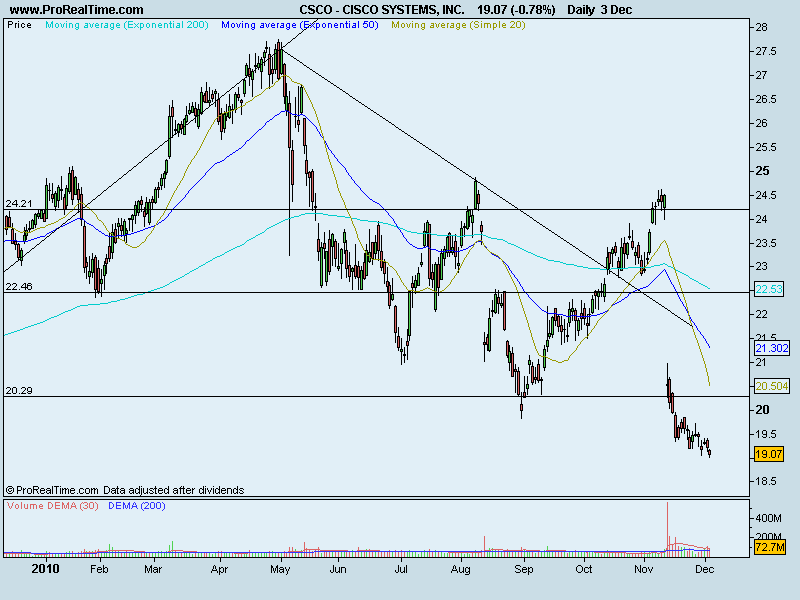Viewport: 800px width, 600px height.
Task: Click the Feb label on time axis
Action: coord(99,569)
